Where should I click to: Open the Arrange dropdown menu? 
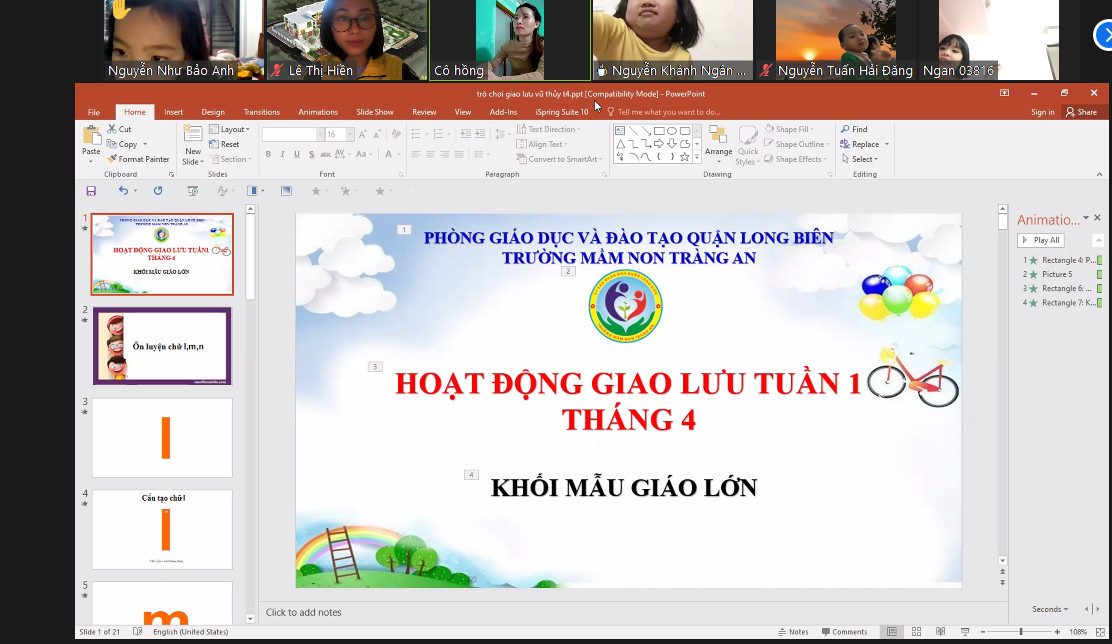(x=718, y=146)
